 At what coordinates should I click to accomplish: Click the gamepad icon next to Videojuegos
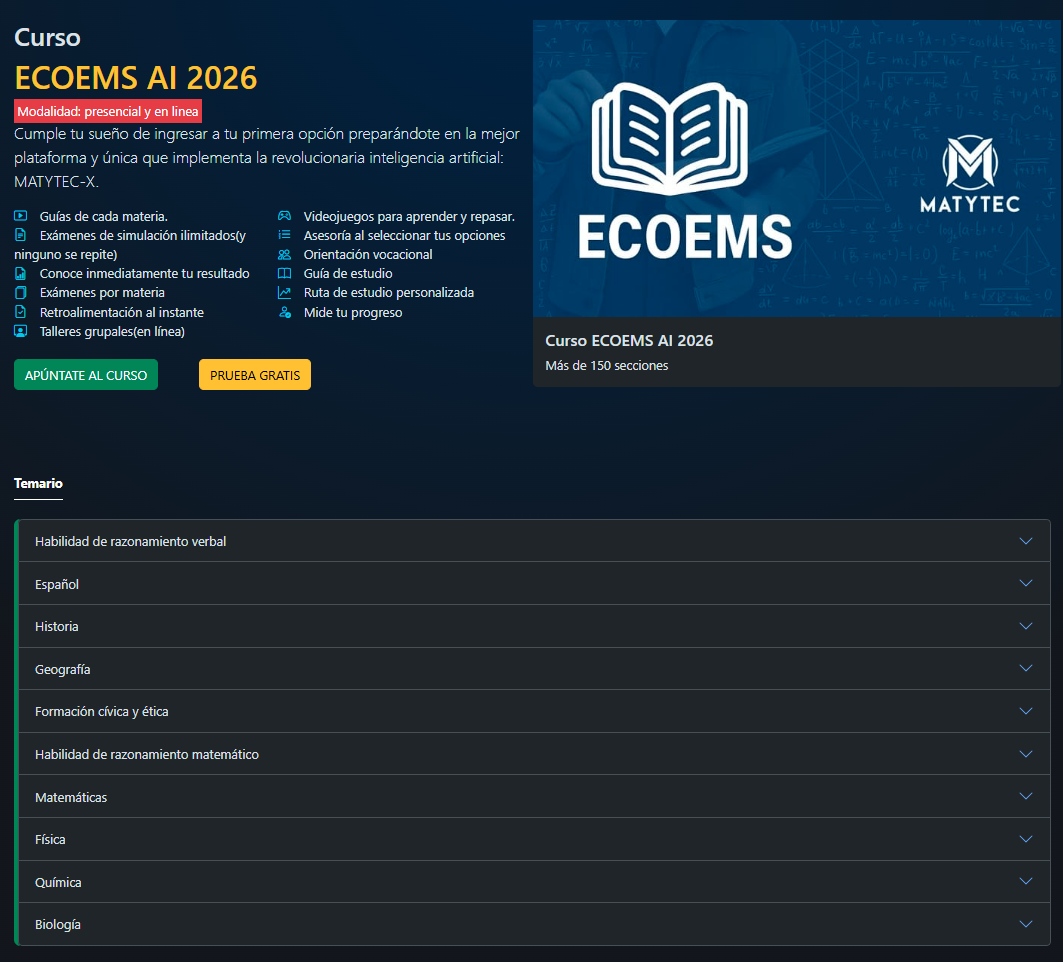click(x=284, y=216)
